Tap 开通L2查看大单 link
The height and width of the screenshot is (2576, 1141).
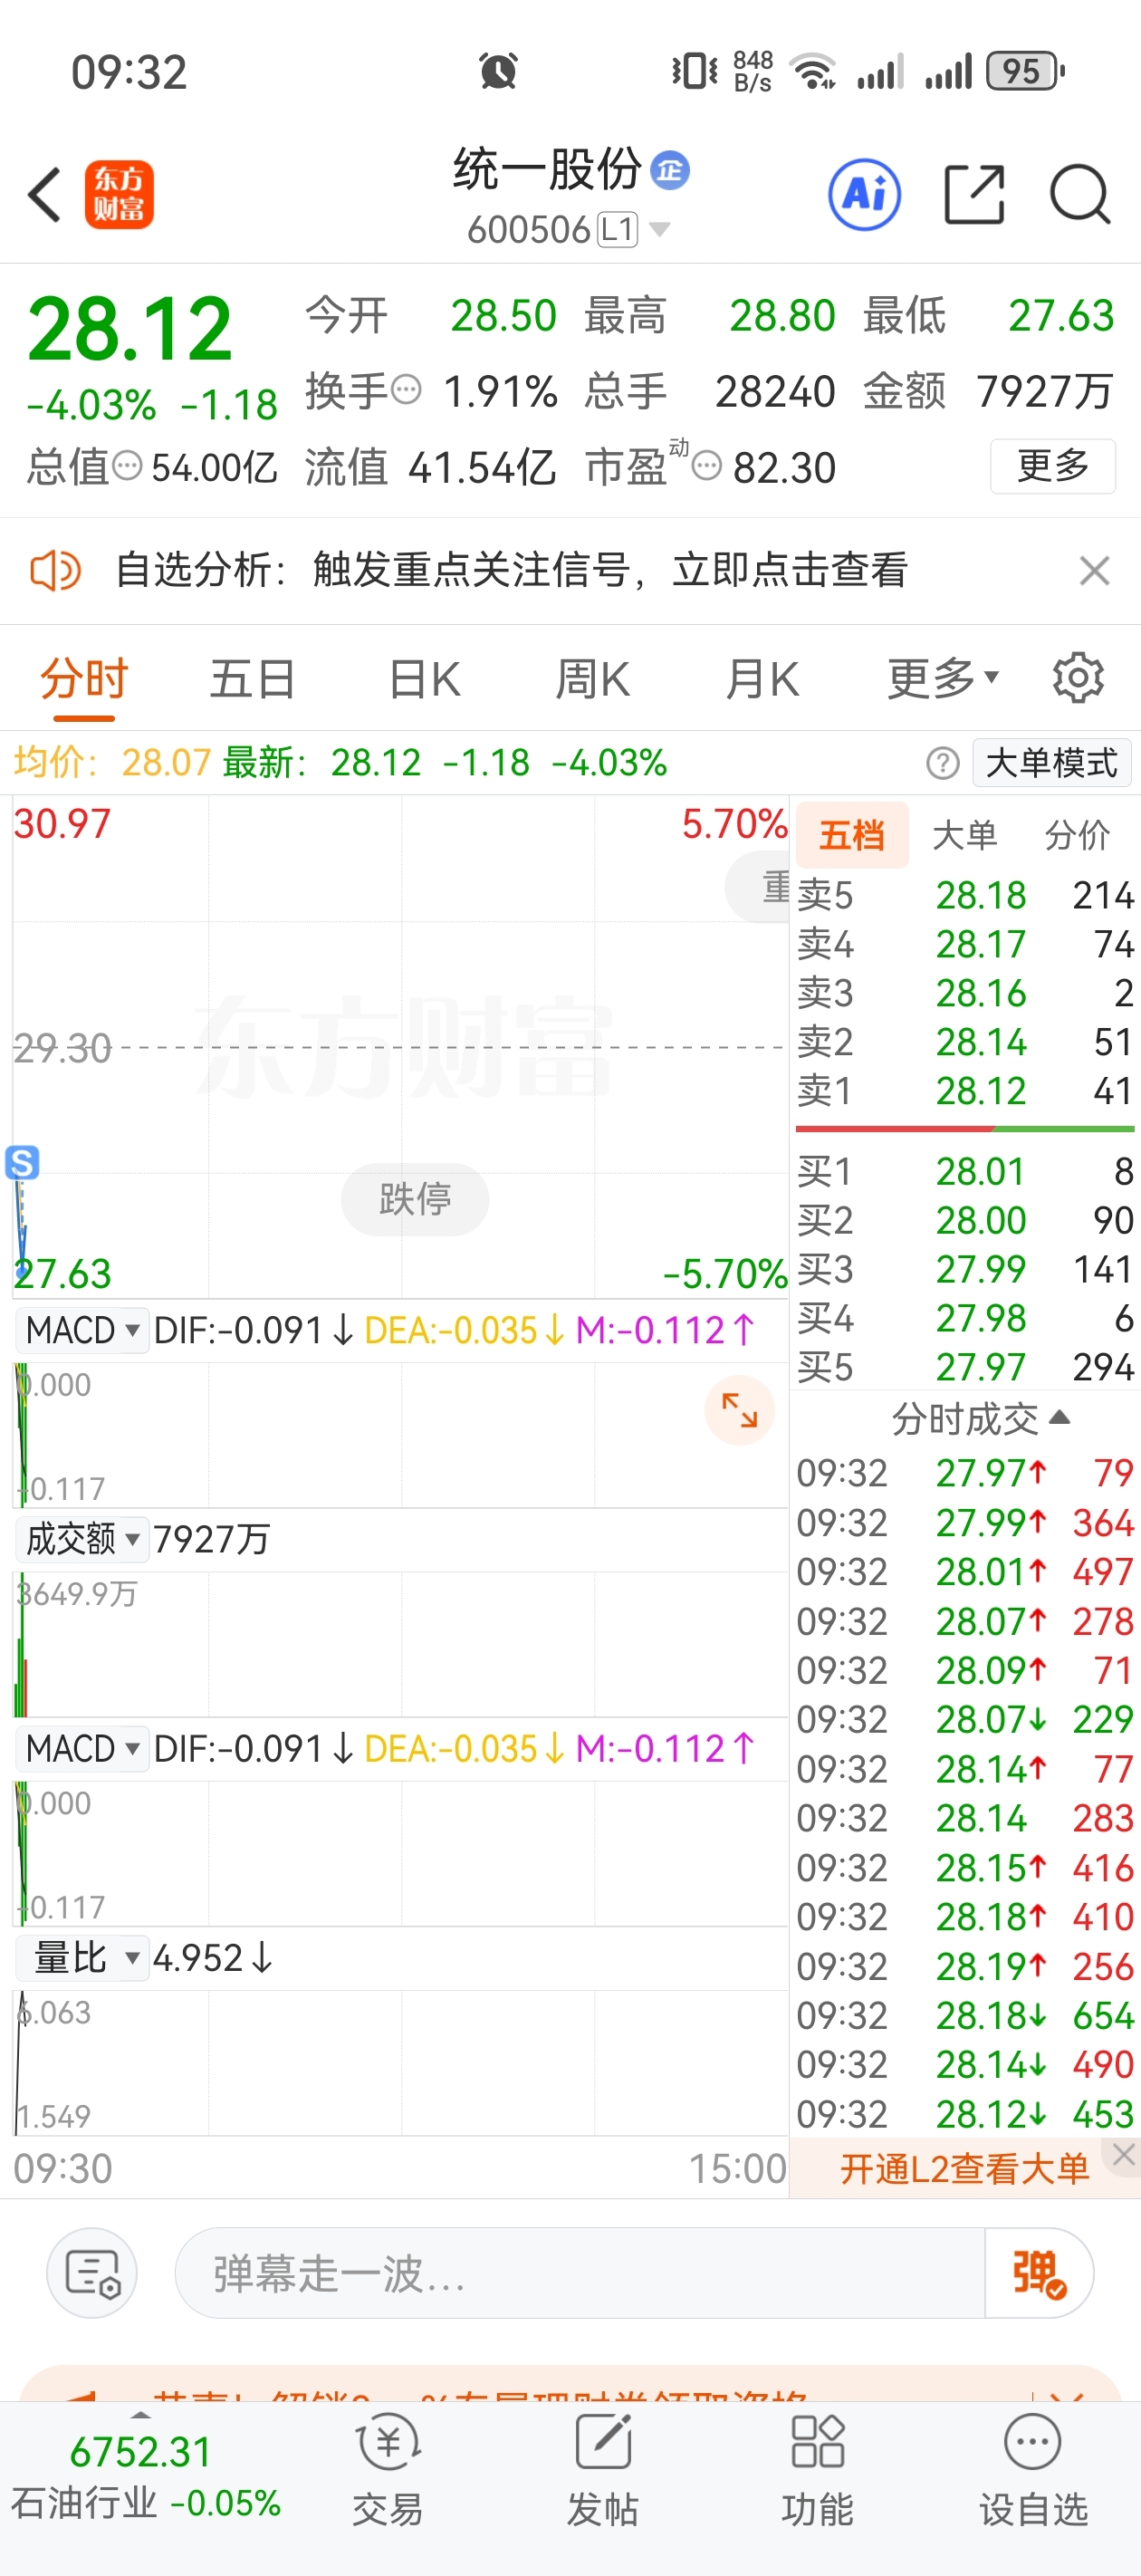(x=964, y=2168)
